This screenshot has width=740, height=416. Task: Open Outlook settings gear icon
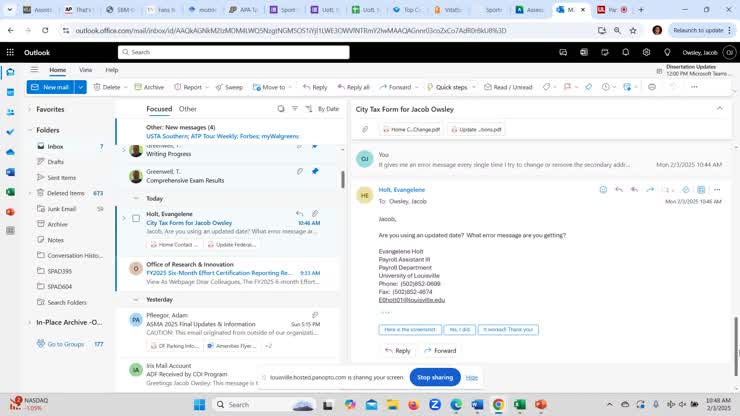tap(646, 52)
